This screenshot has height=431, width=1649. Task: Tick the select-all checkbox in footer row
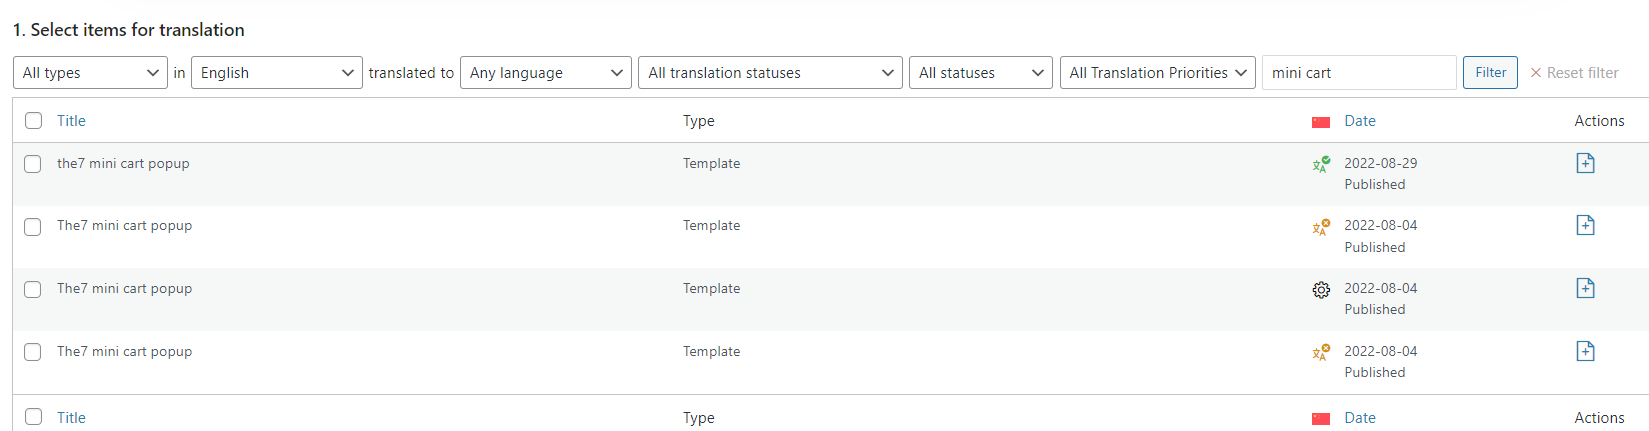point(33,417)
